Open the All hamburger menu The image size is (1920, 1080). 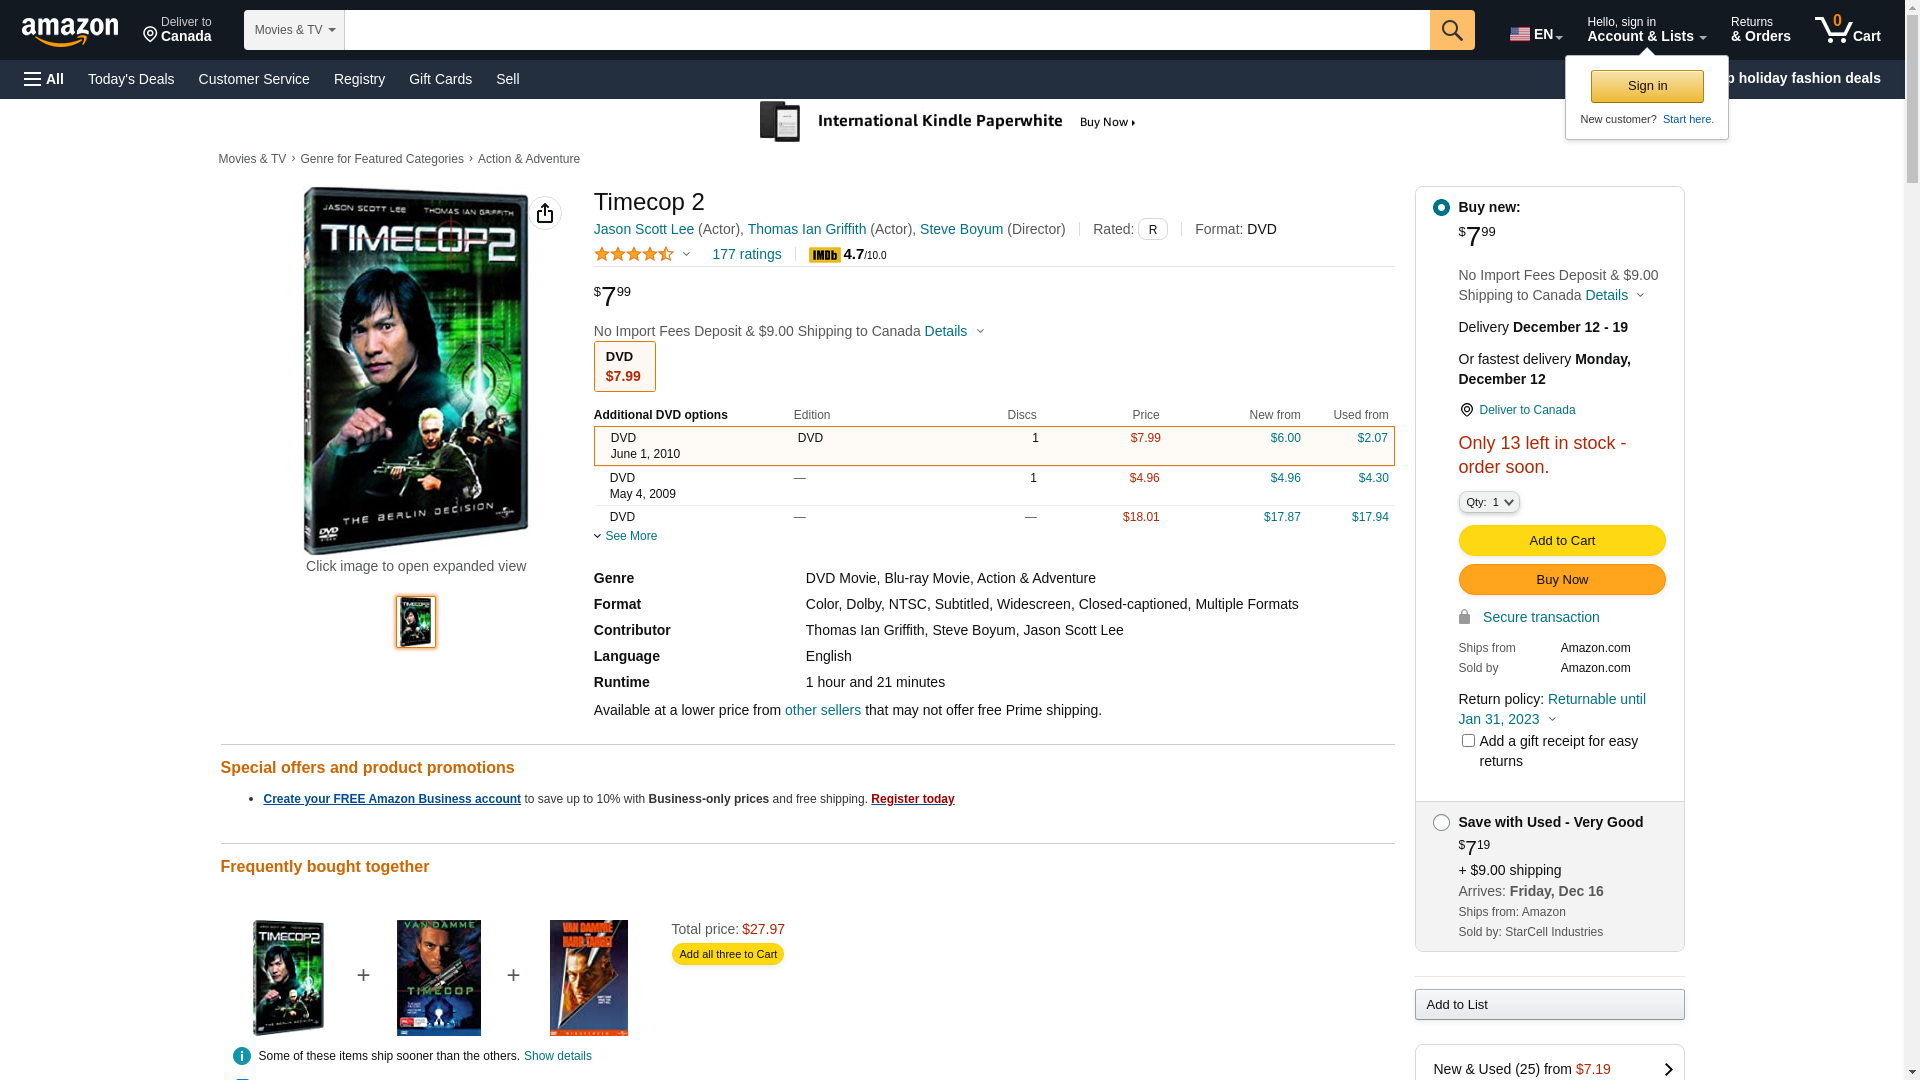[44, 79]
